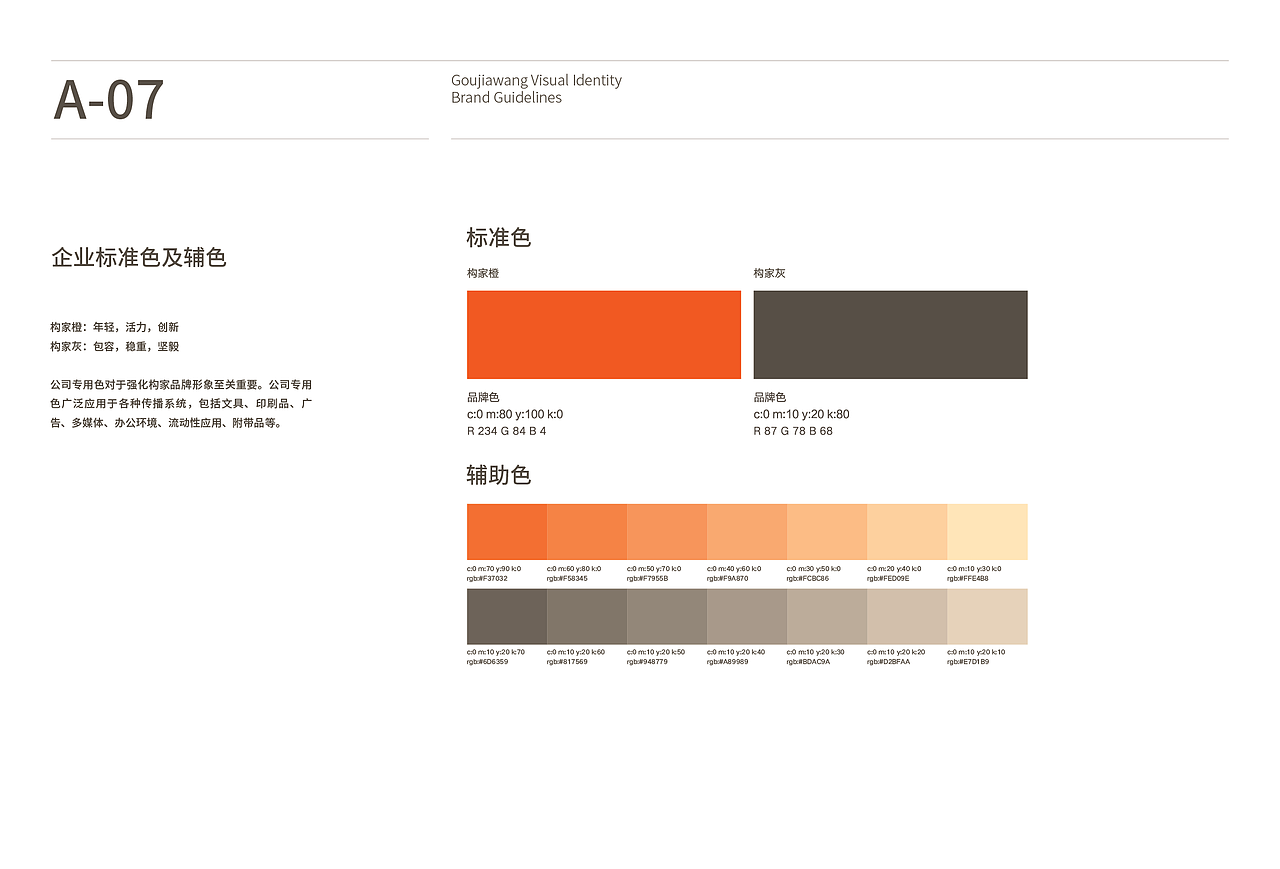Click the text 'c:0 m:10 y:20 k:10'
The image size is (1280, 869).
(x=976, y=652)
